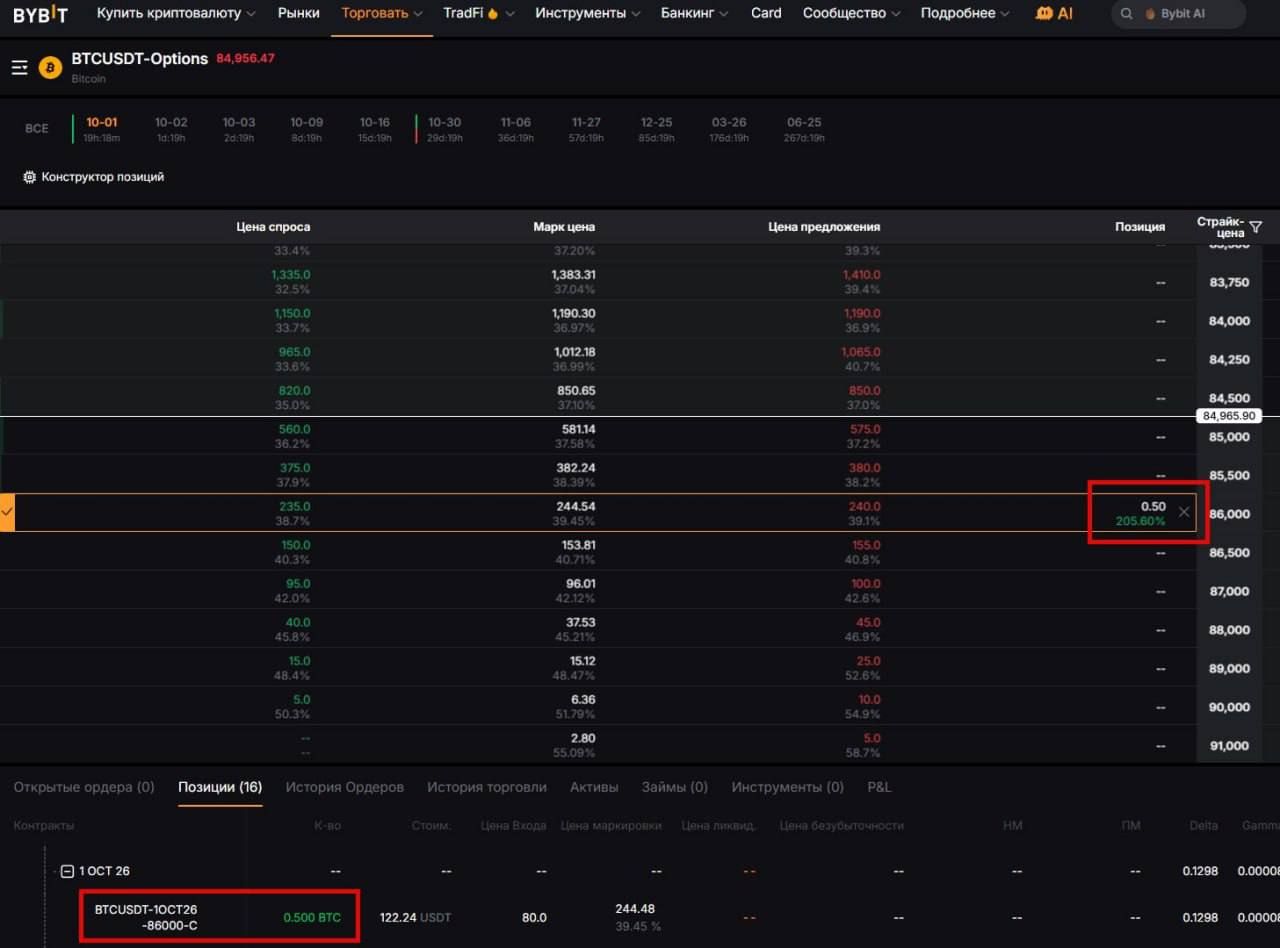Click the Bybit logo

[x=40, y=14]
